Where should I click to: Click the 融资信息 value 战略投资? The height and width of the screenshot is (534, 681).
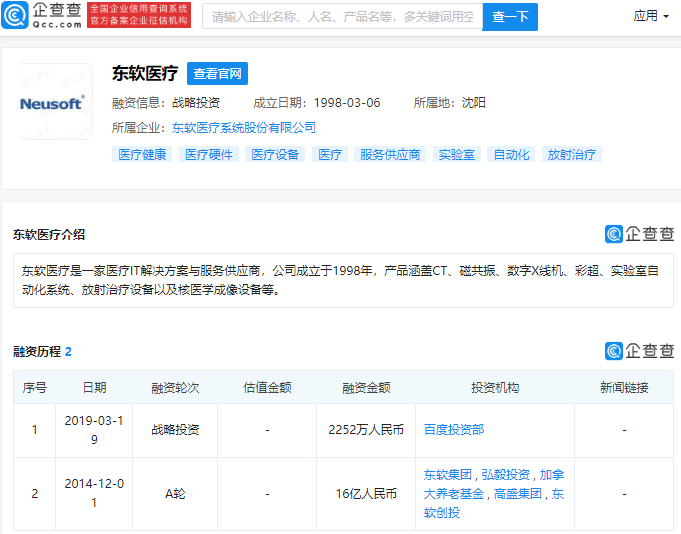pos(196,103)
